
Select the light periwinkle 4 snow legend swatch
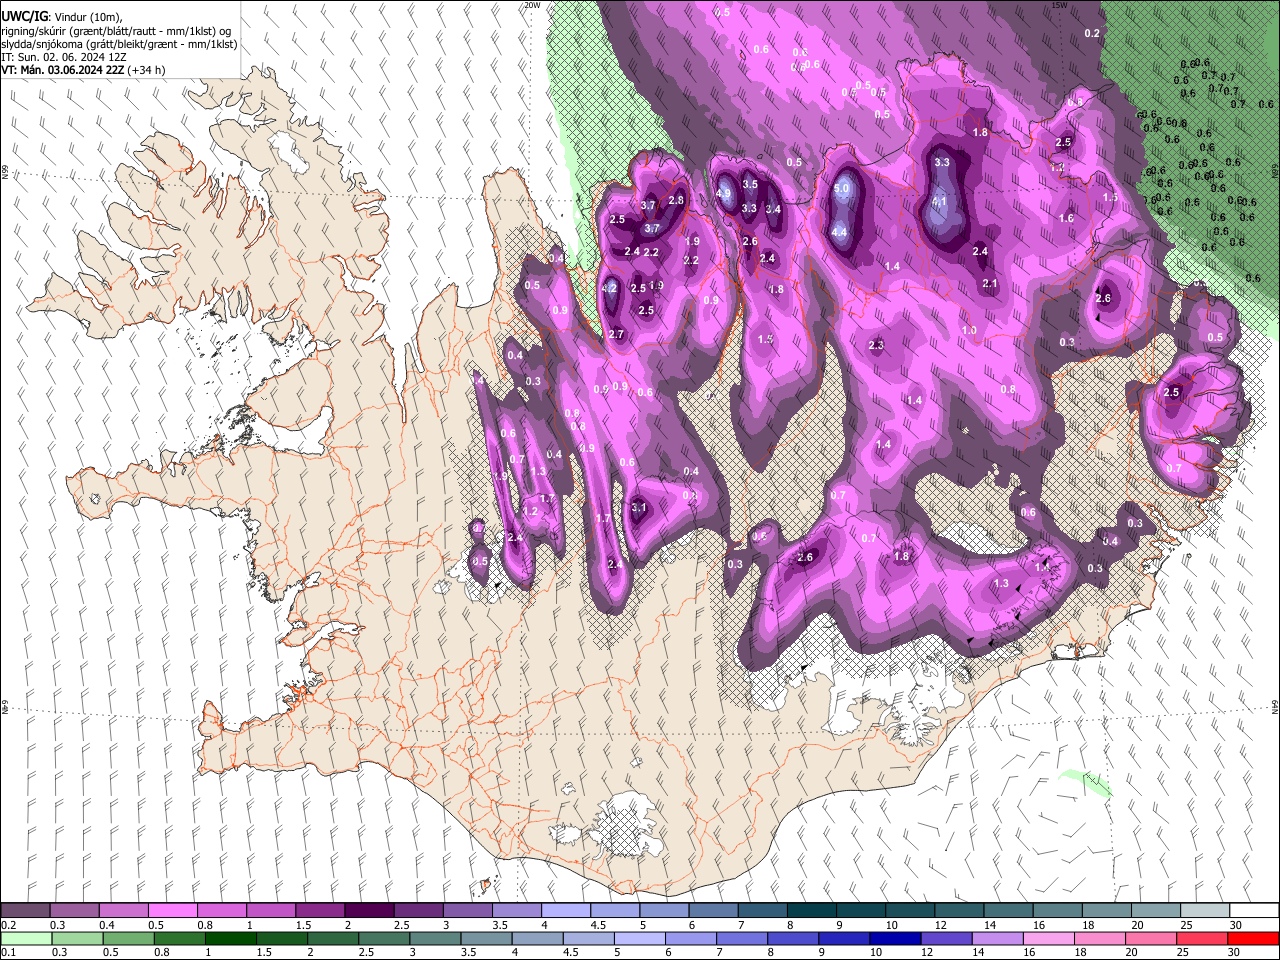[565, 911]
